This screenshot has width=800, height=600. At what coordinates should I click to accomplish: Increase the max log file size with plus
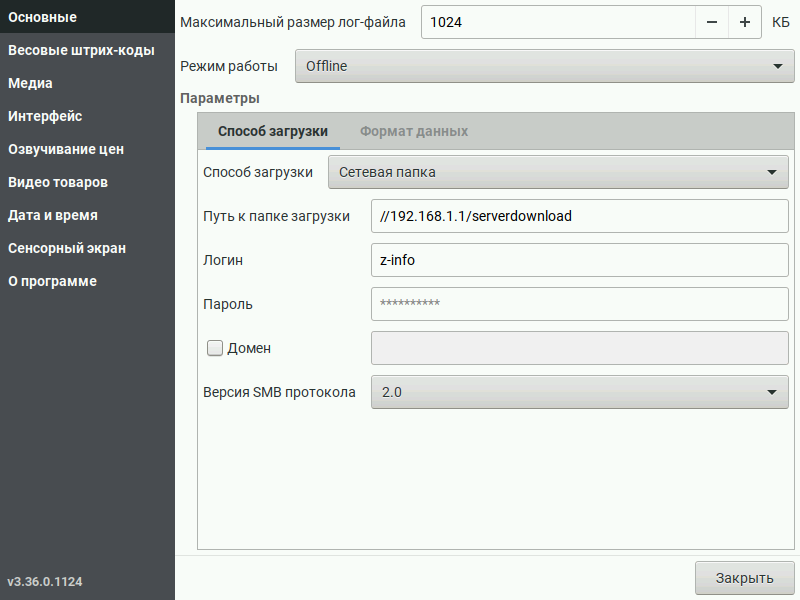point(745,22)
